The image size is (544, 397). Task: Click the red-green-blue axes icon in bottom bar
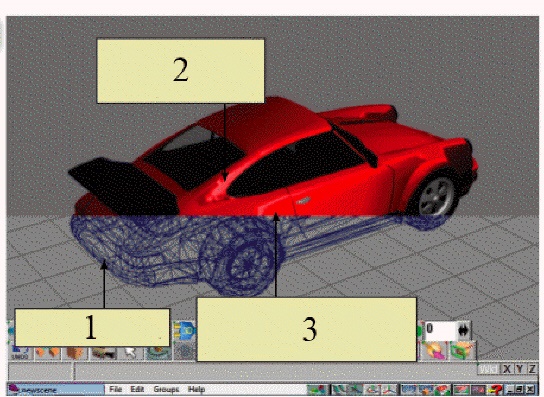[389, 389]
